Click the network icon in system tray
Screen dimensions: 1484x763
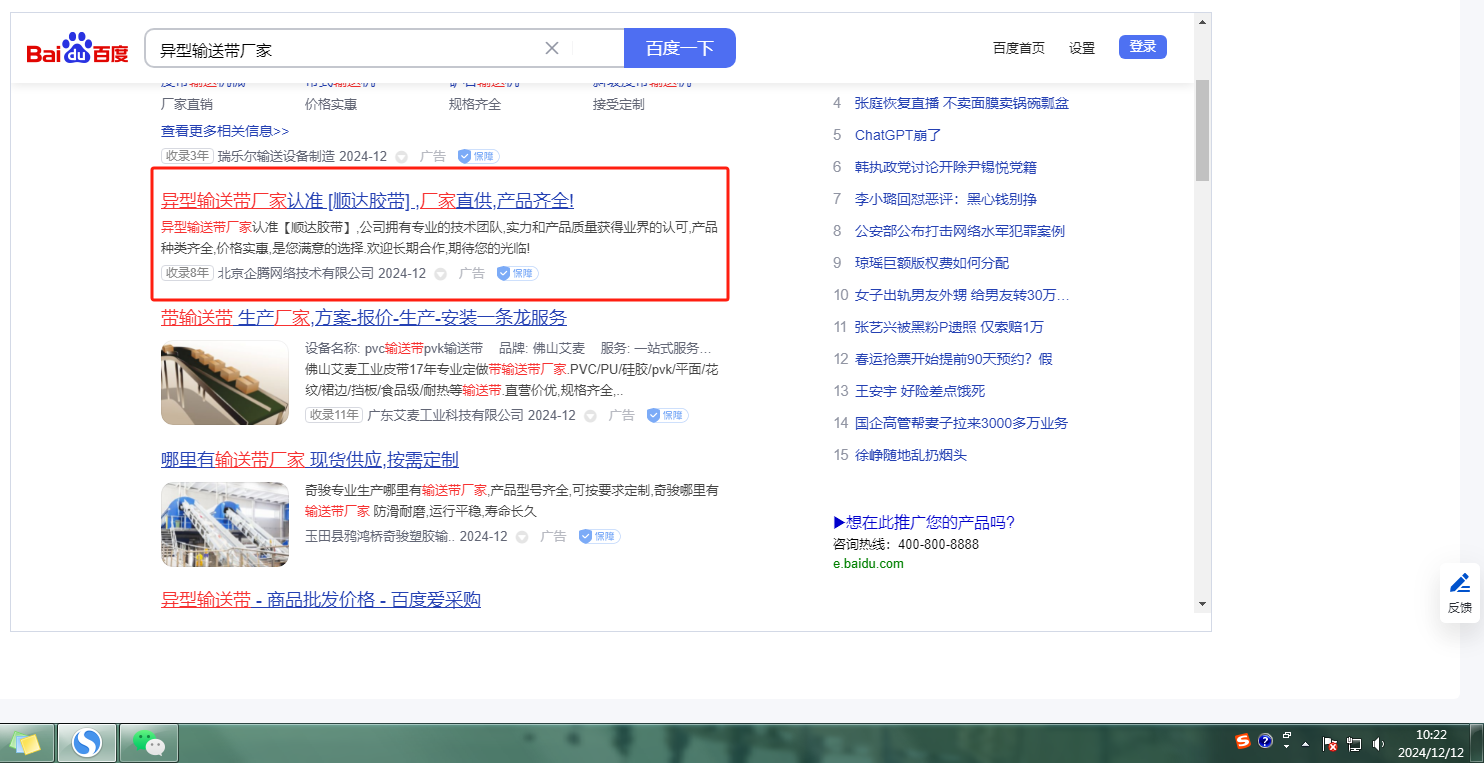(1354, 744)
